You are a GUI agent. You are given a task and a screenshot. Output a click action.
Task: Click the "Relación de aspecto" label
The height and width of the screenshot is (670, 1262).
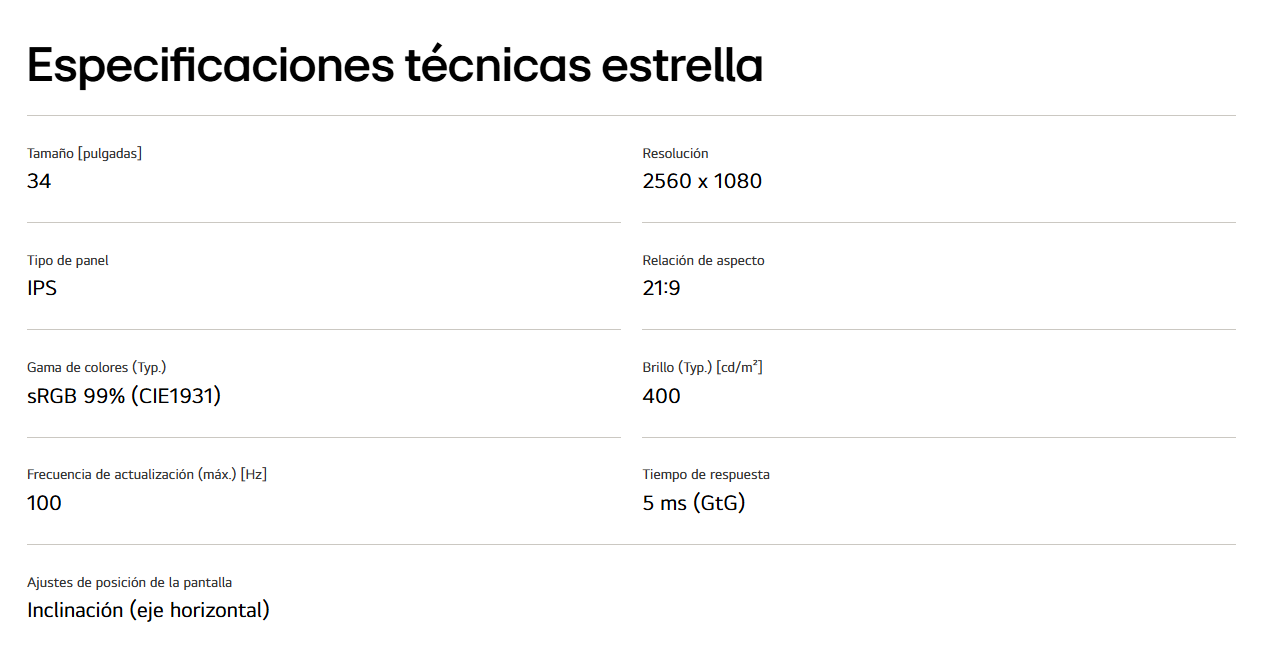coord(703,260)
